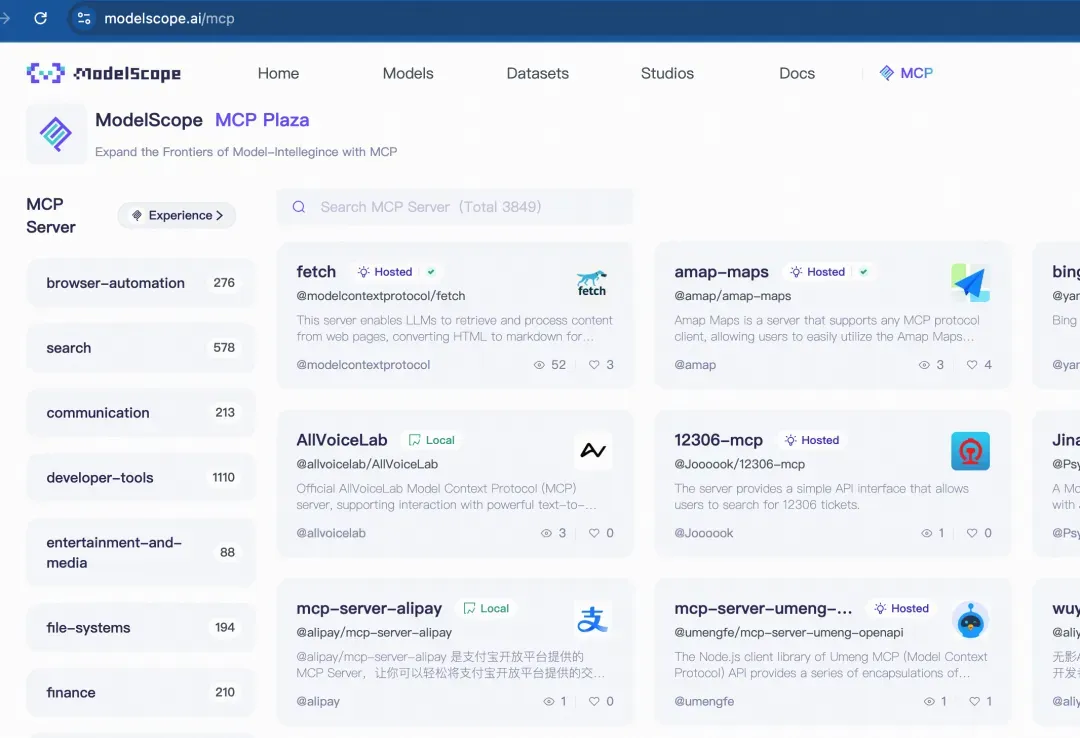Open the AllVoiceLab server title
This screenshot has width=1080, height=738.
tap(342, 440)
